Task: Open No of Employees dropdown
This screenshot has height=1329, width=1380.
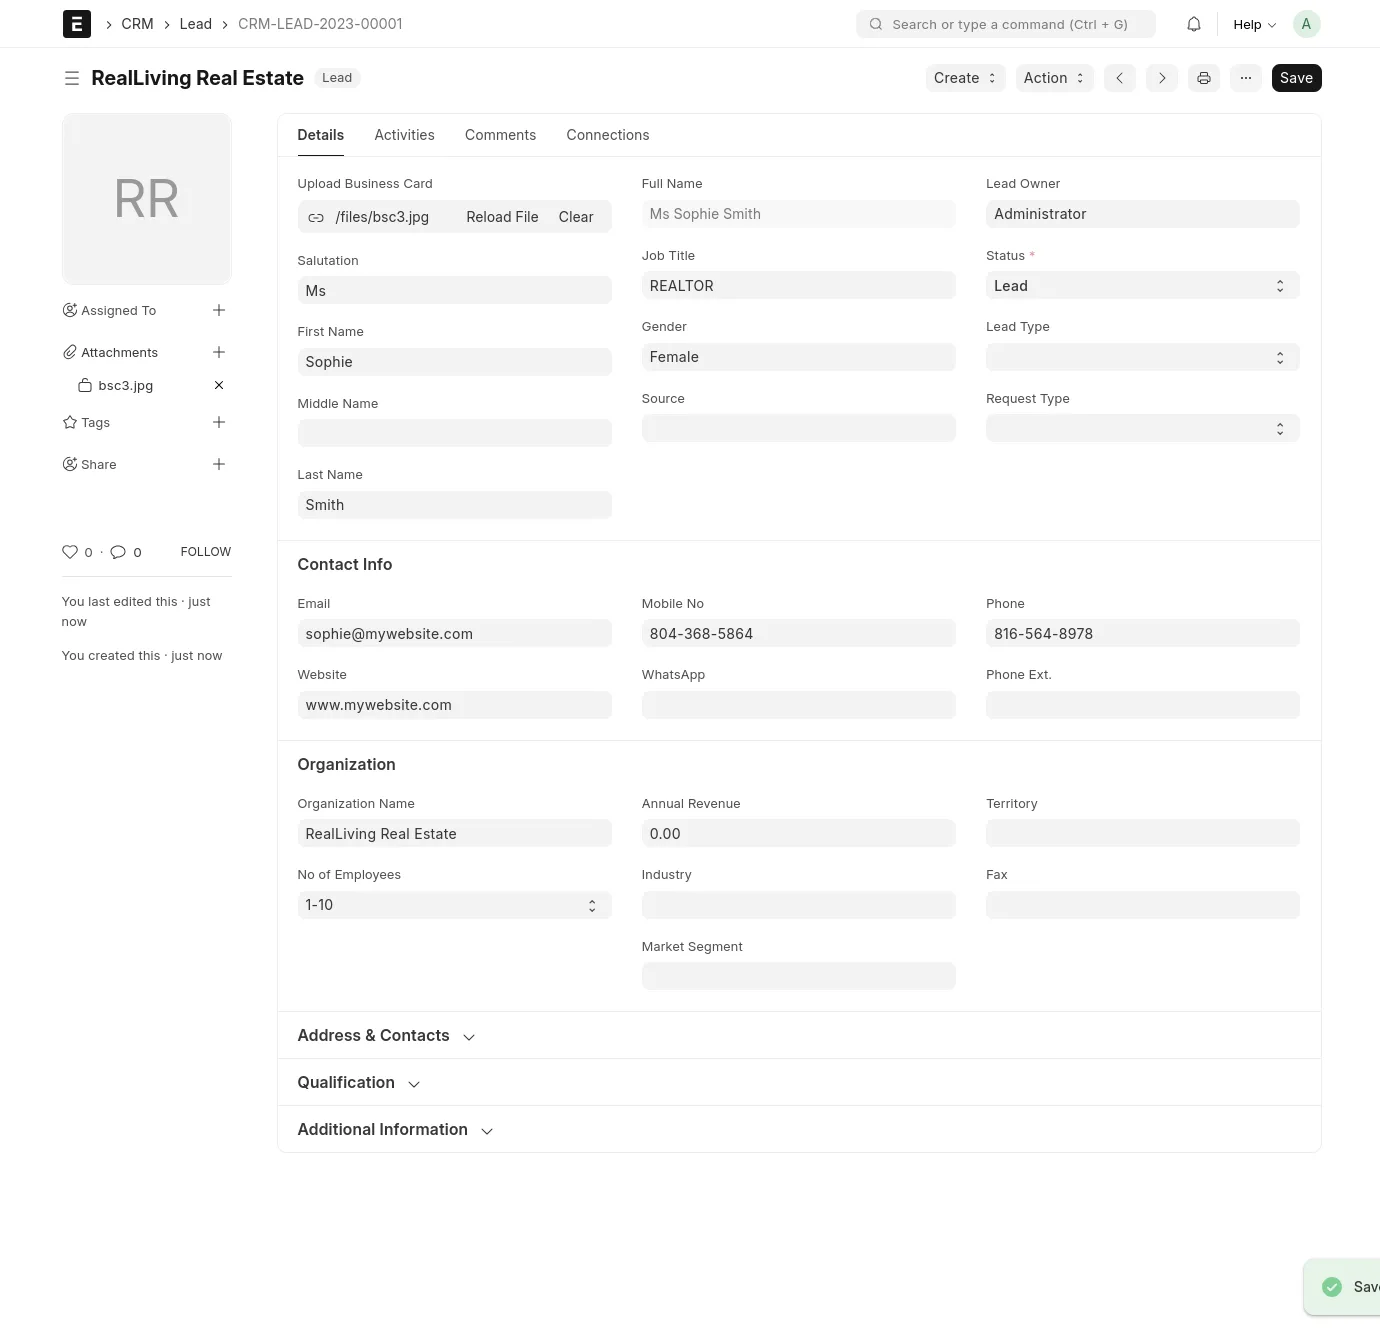Action: point(454,905)
